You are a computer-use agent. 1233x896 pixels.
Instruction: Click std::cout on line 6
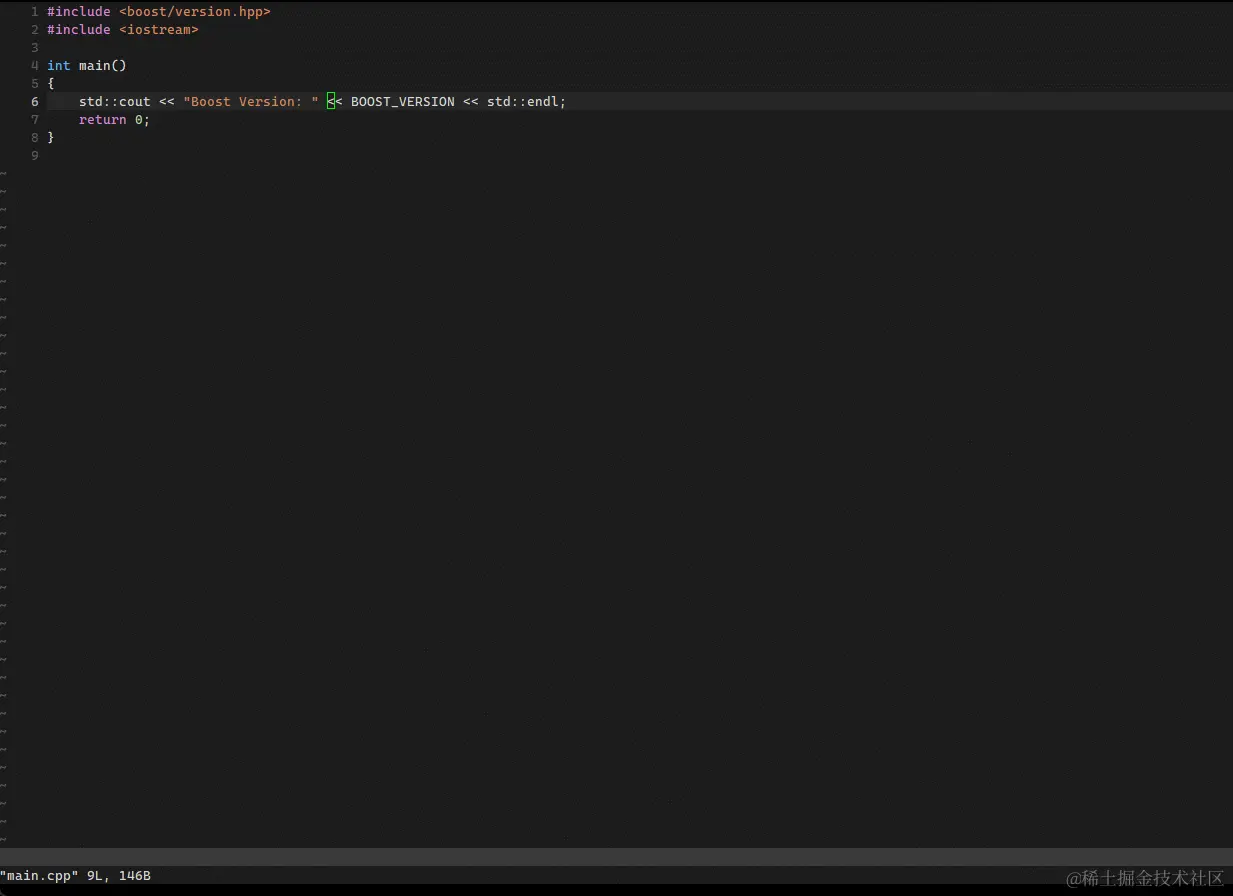pos(115,101)
